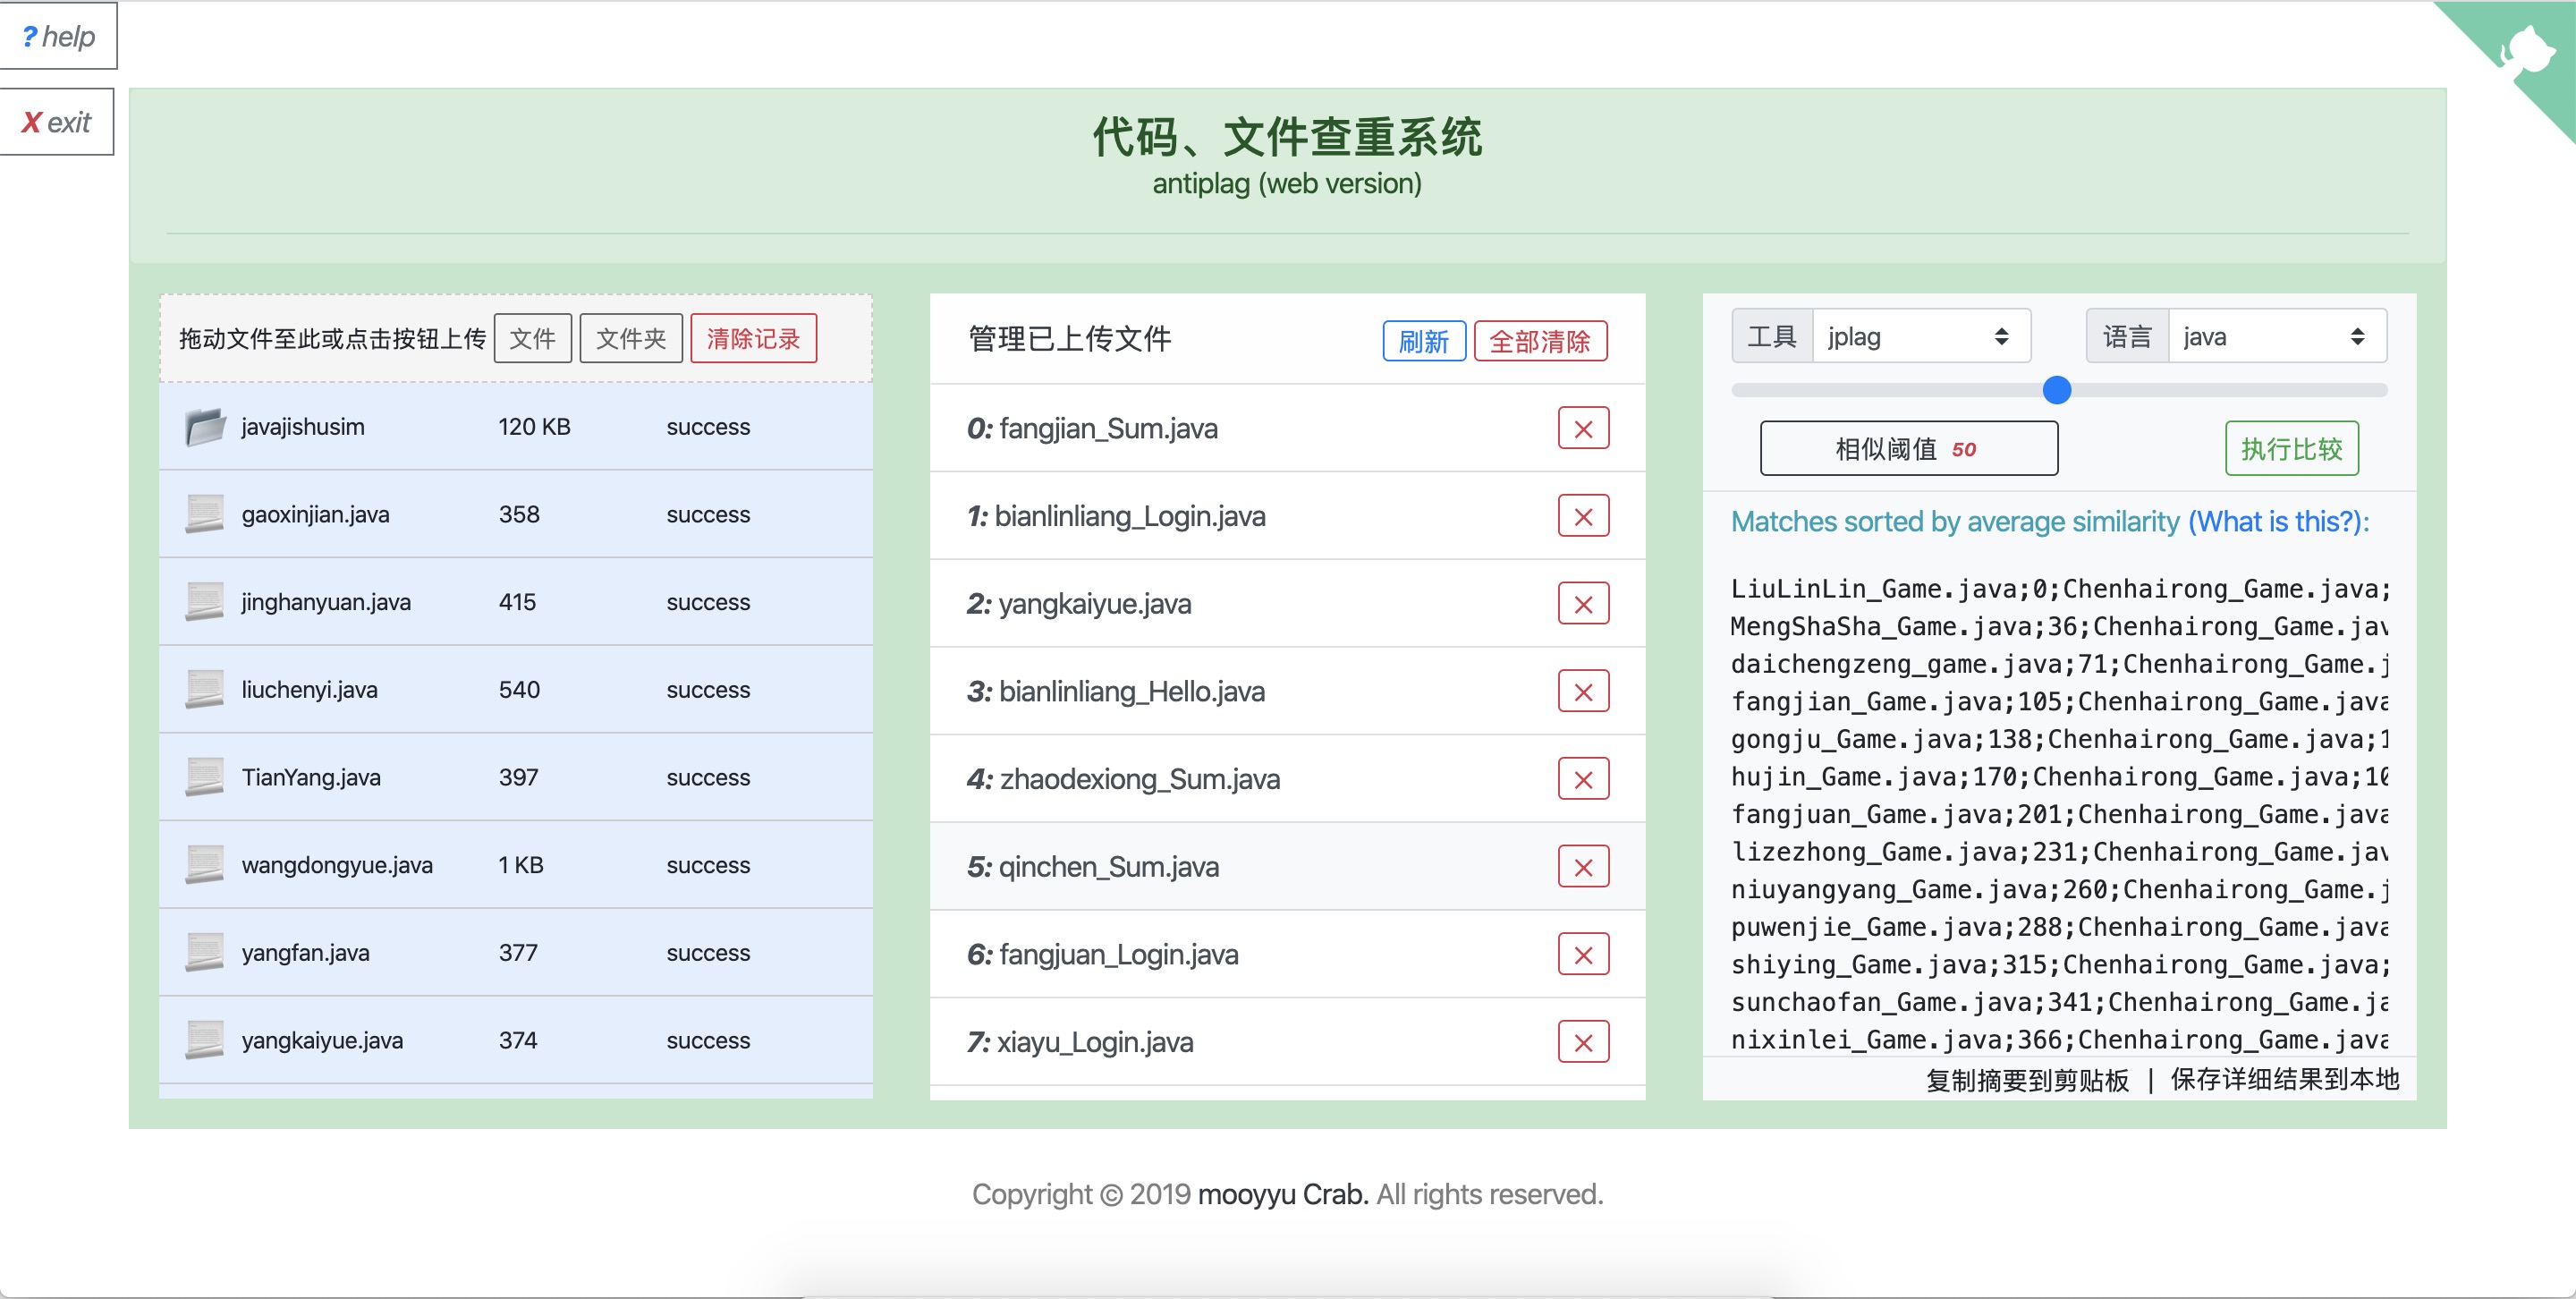Click the exit menu item
The image size is (2576, 1299).
(x=56, y=122)
